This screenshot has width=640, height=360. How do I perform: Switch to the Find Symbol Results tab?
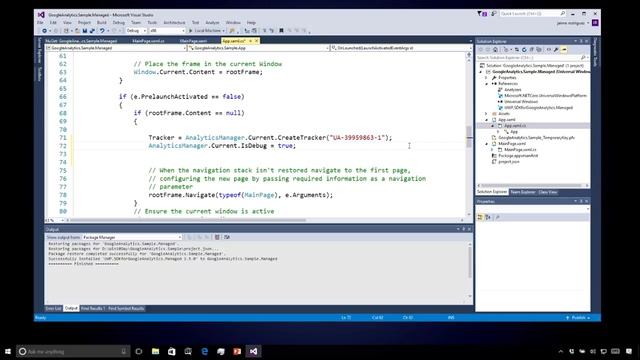[x=126, y=309]
